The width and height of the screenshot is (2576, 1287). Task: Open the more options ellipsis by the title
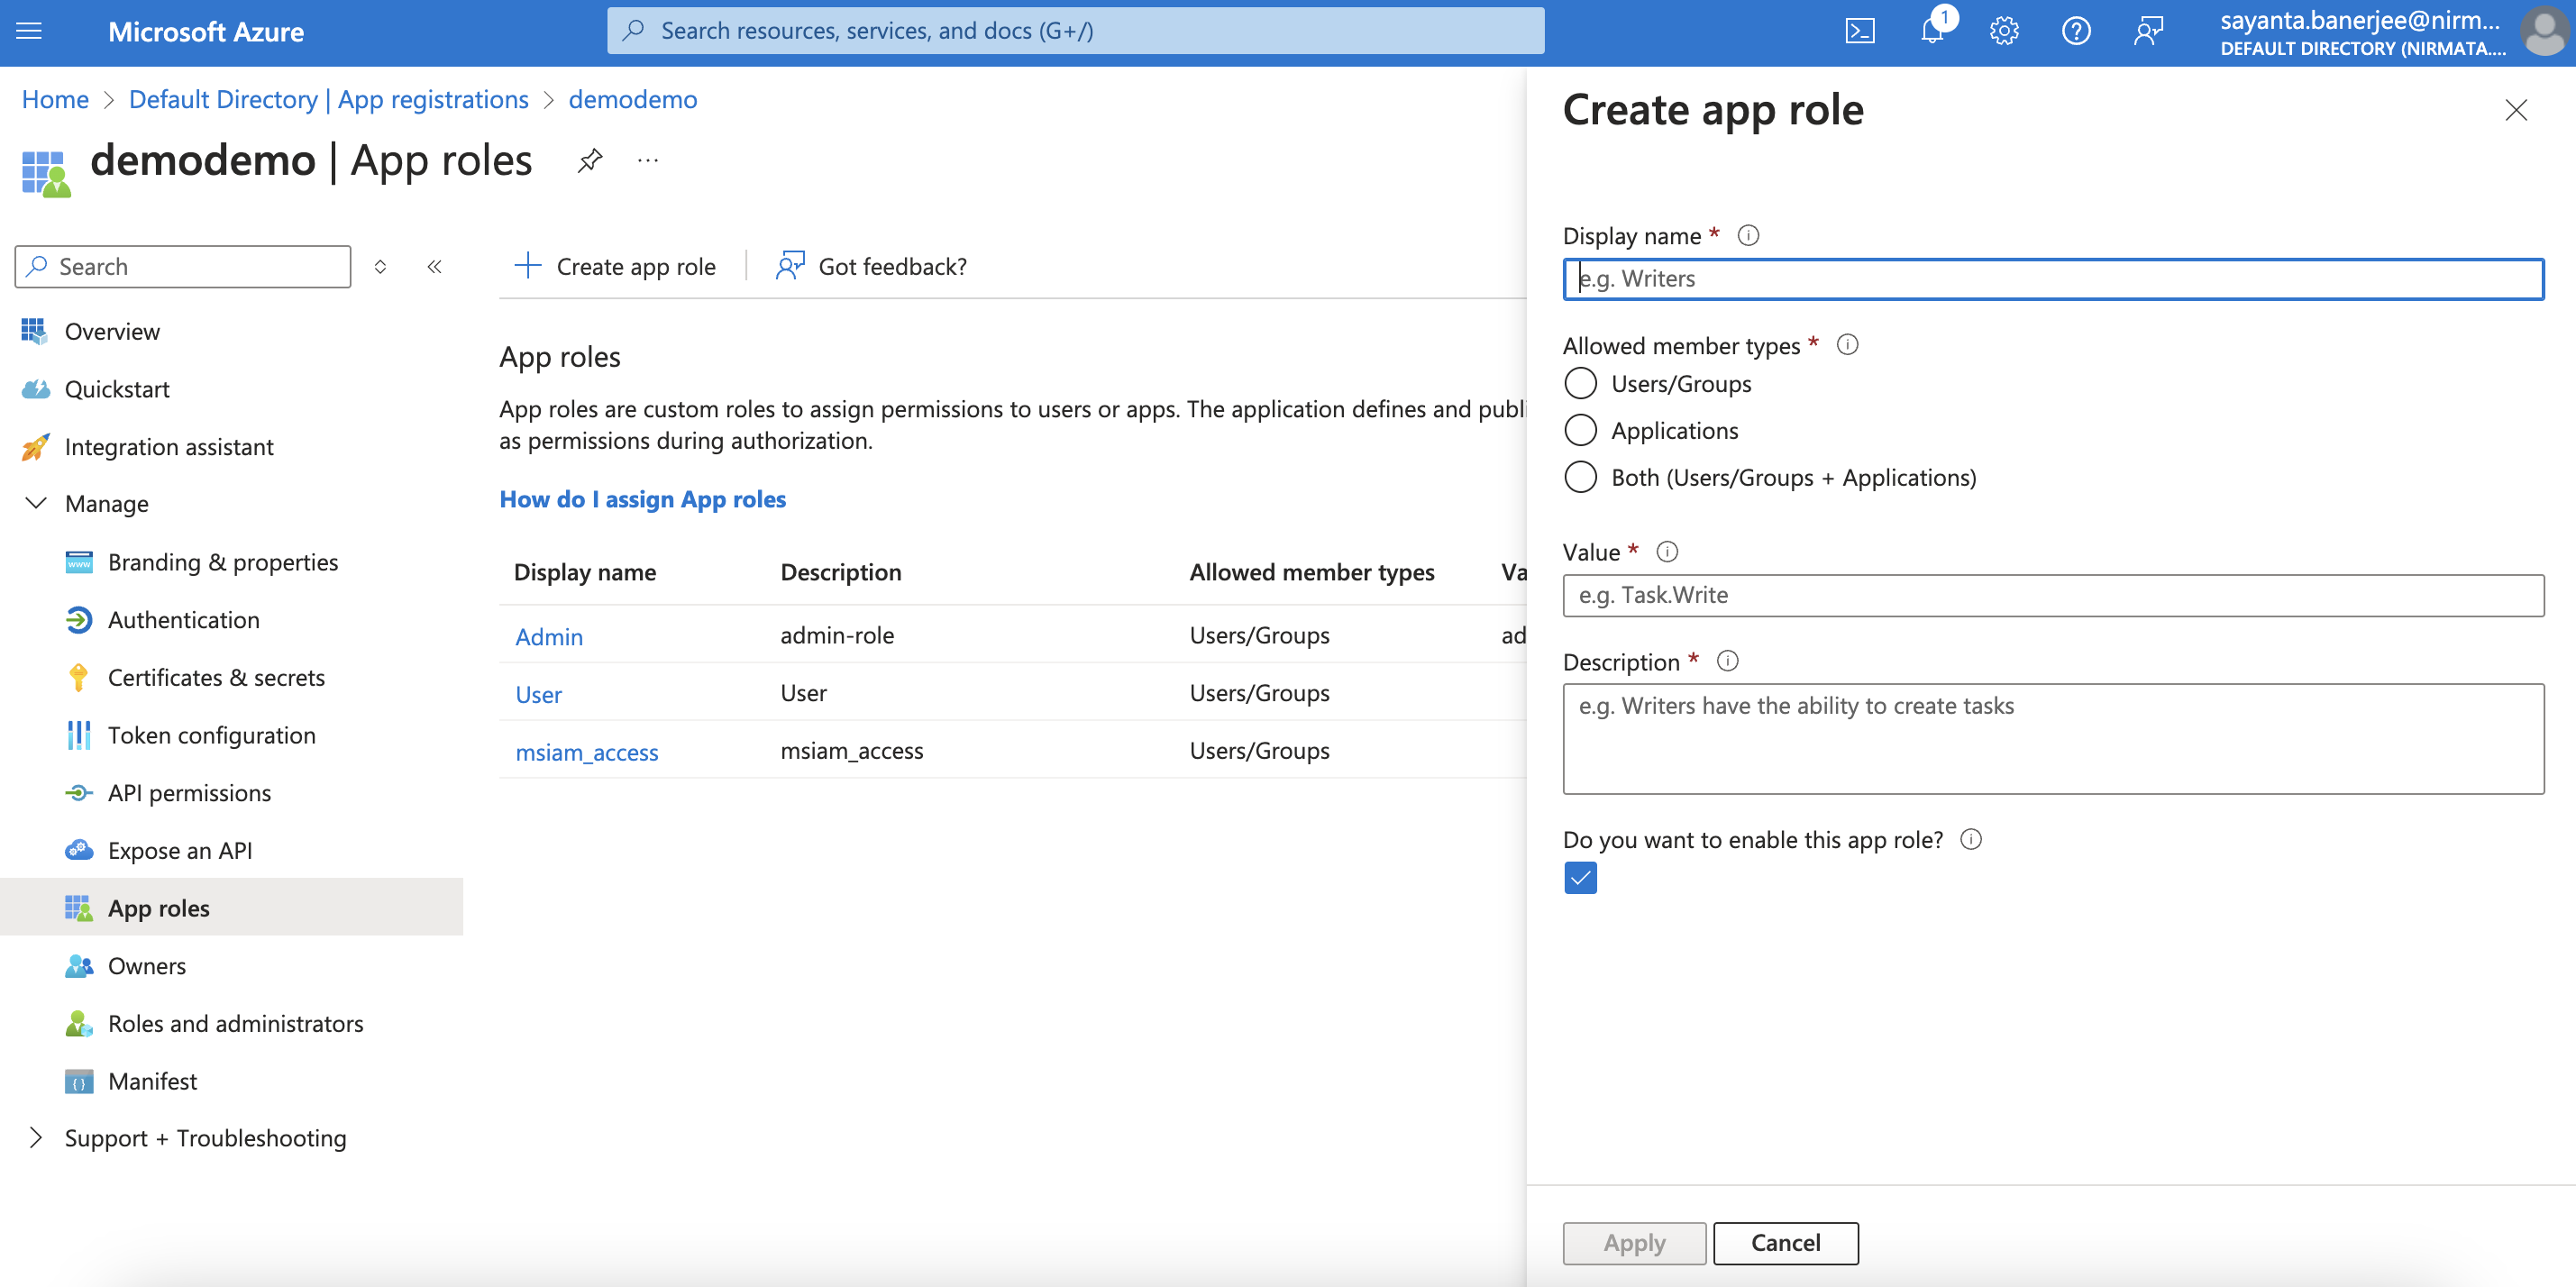(x=648, y=160)
